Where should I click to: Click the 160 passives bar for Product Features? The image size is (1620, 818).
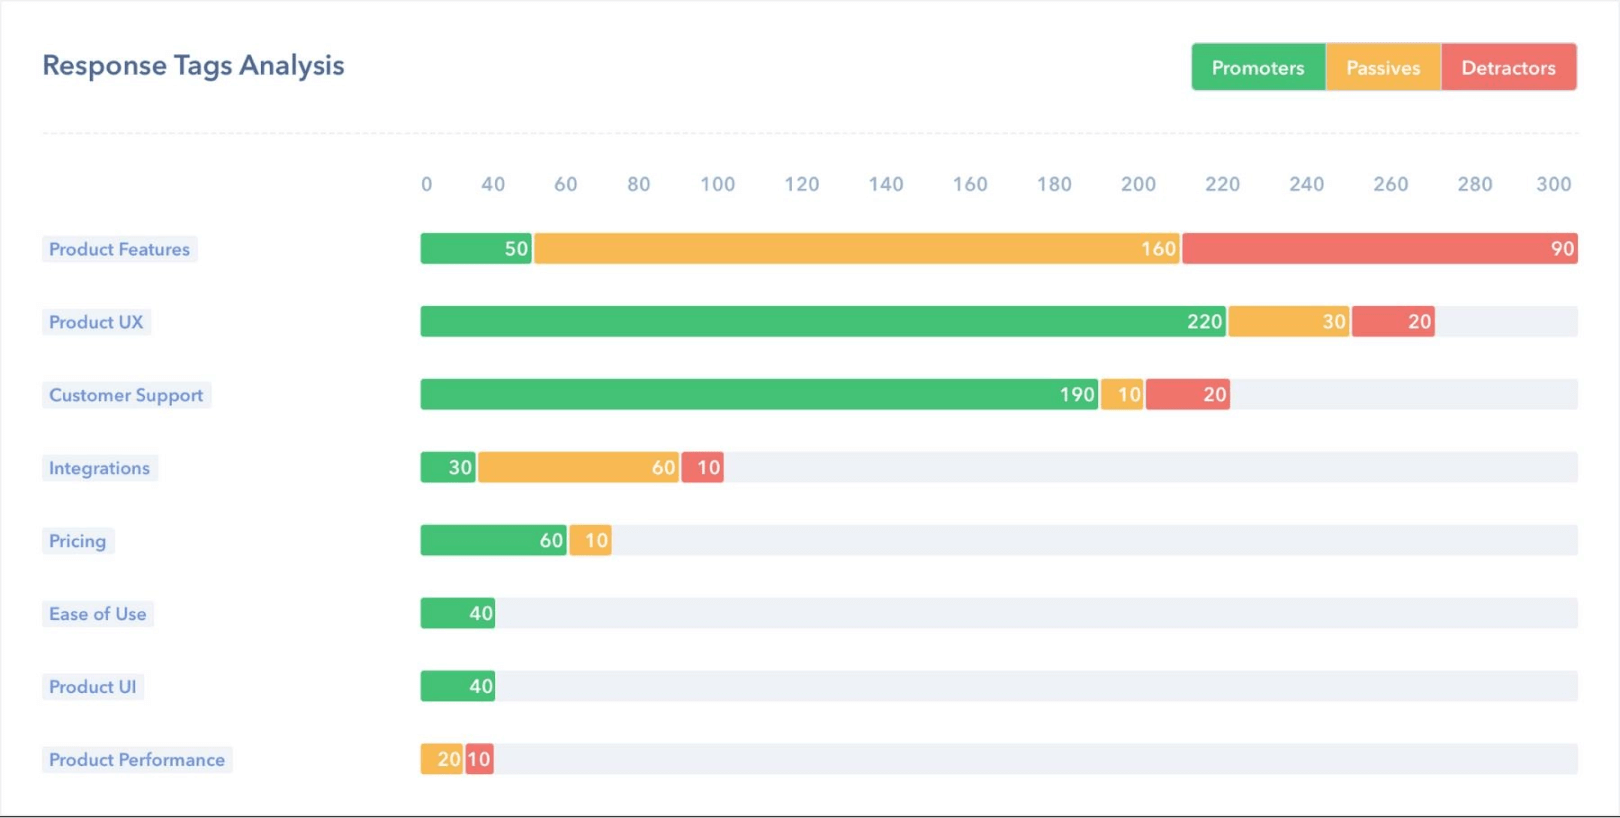pos(856,249)
